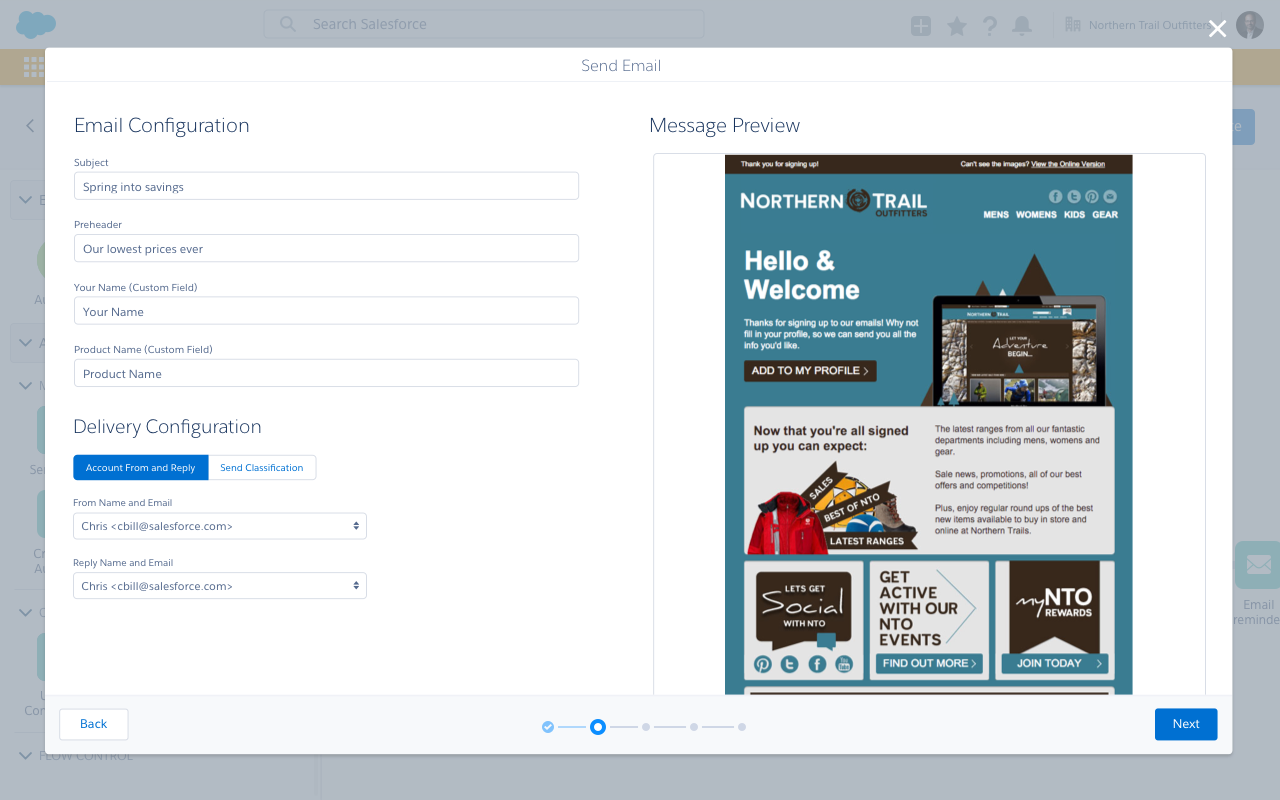Click the back arrow in background page
This screenshot has width=1280, height=800.
[x=30, y=126]
